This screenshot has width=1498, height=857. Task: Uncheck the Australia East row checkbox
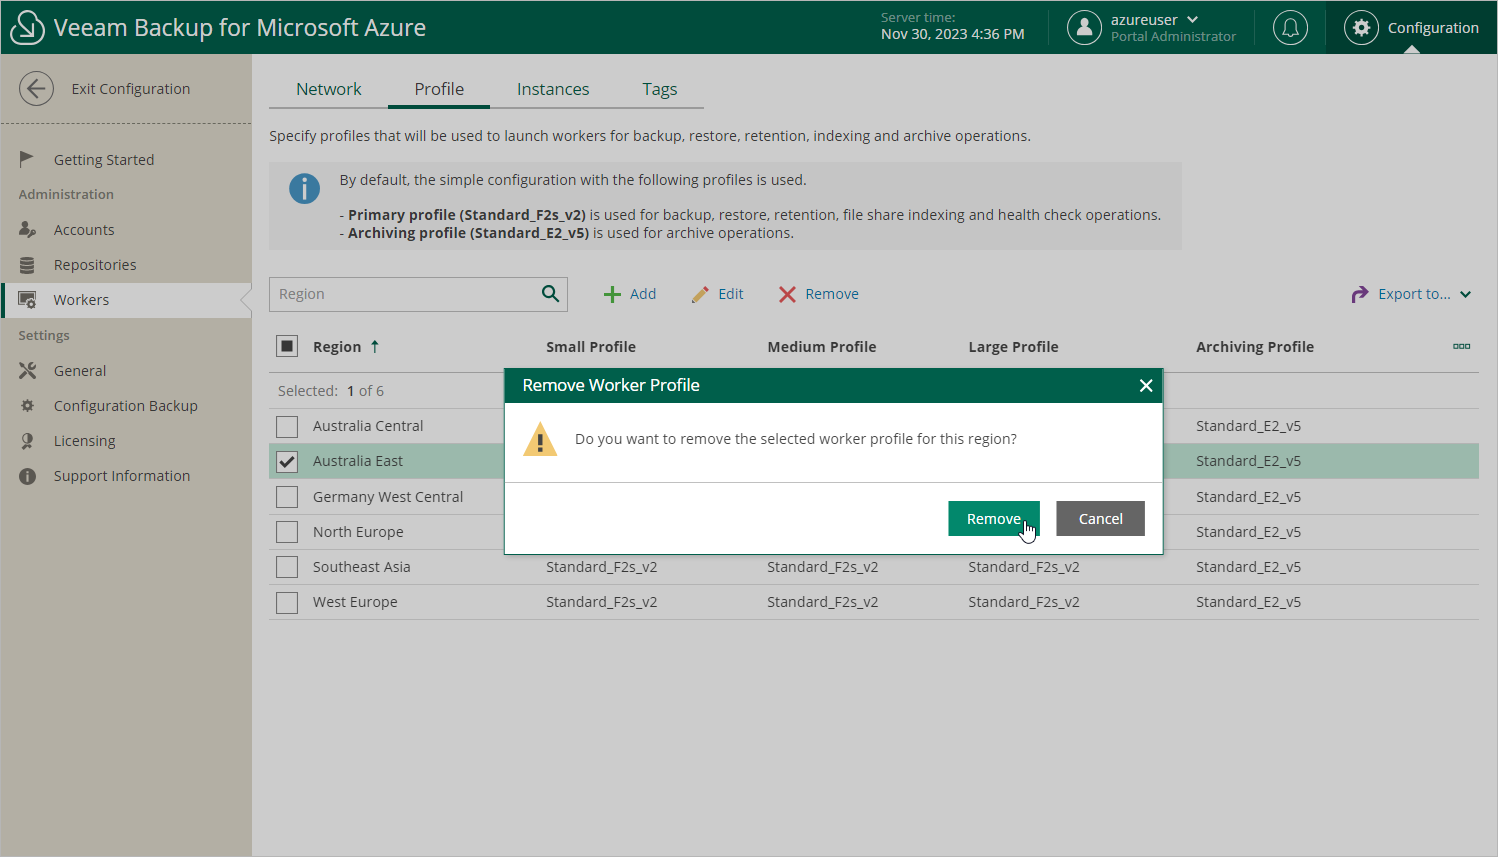(x=287, y=461)
